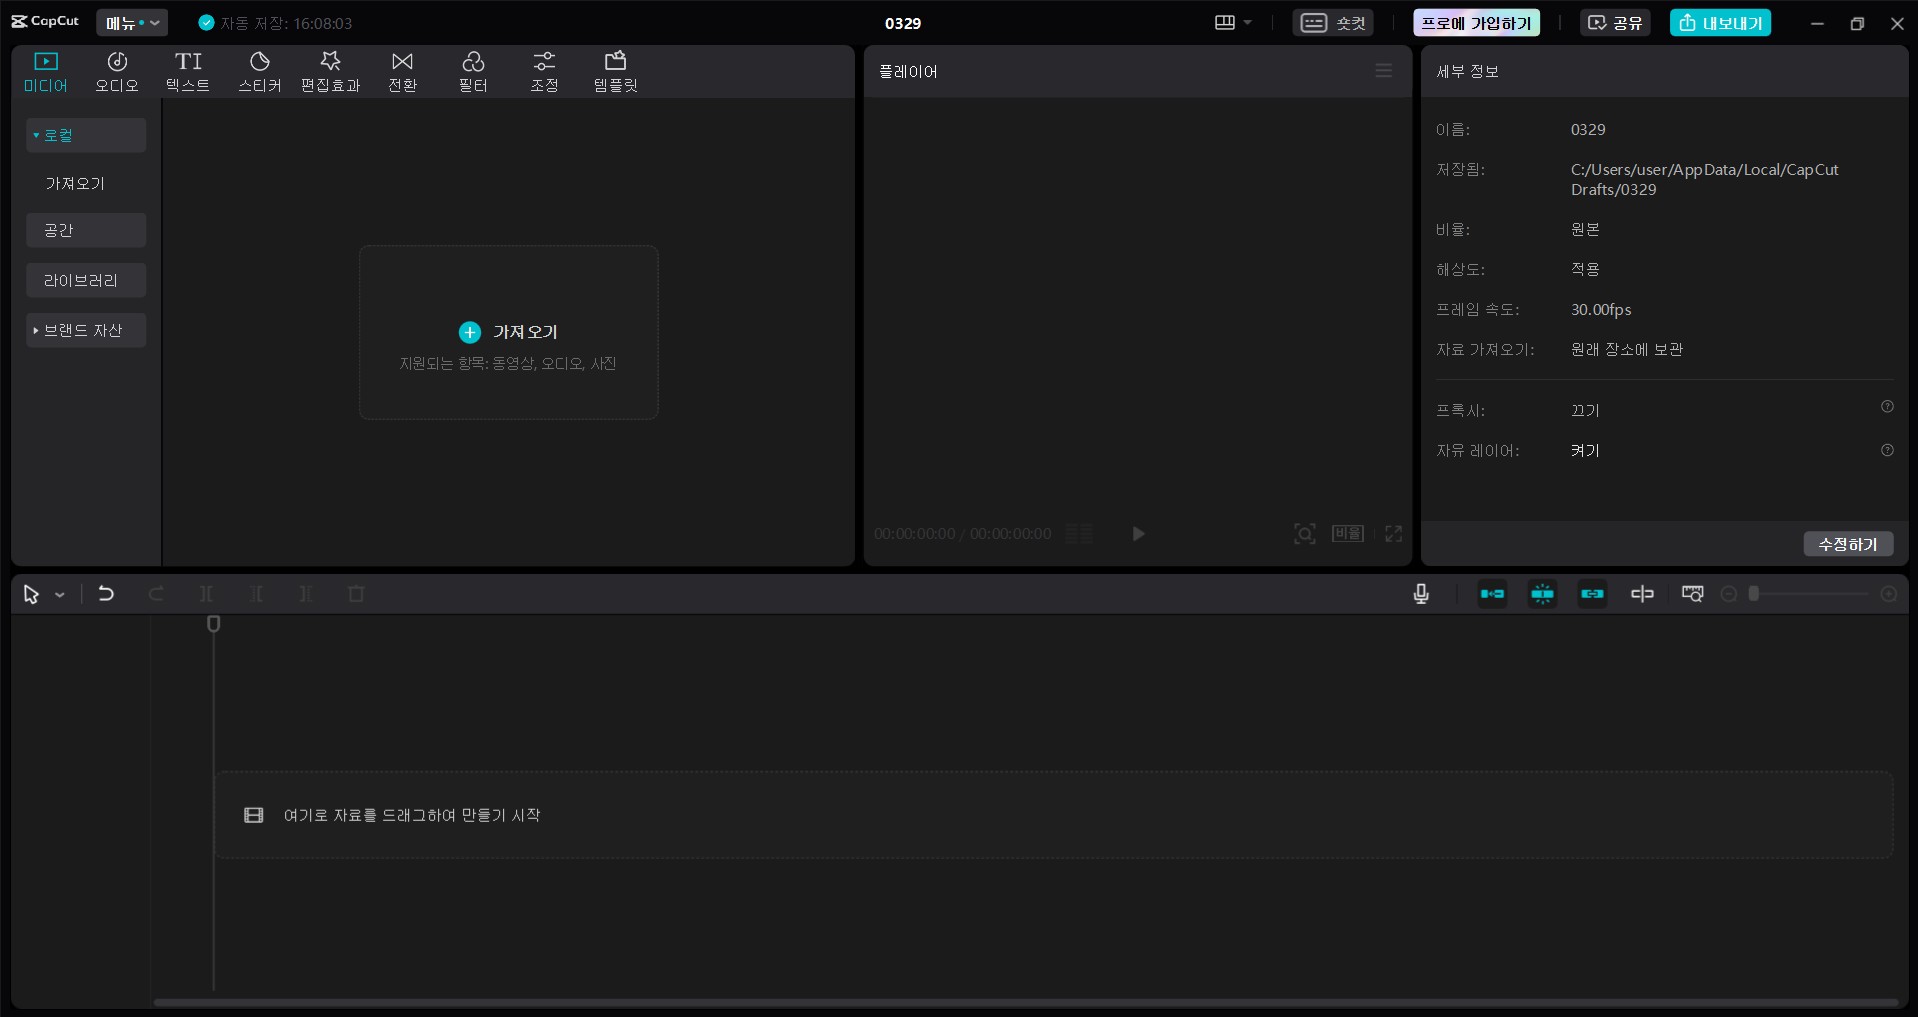This screenshot has height=1017, width=1918.
Task: Toggle main track magnet
Action: point(1492,594)
